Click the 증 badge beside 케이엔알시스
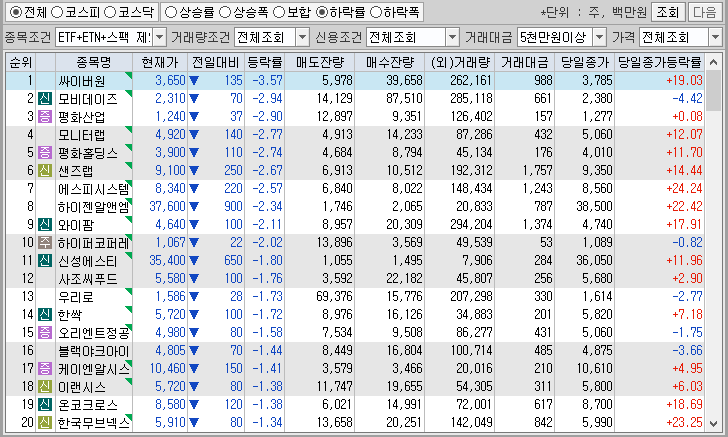 [x=45, y=368]
